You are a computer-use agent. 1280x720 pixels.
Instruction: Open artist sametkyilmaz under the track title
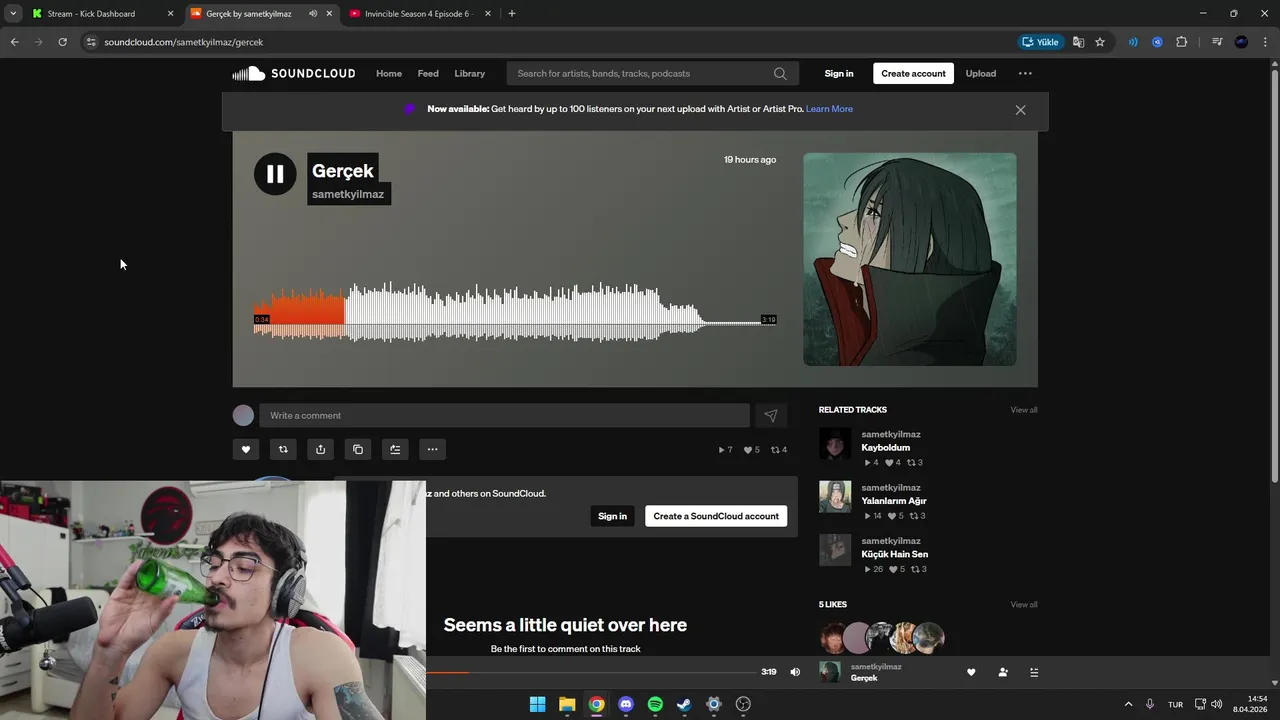(x=348, y=194)
